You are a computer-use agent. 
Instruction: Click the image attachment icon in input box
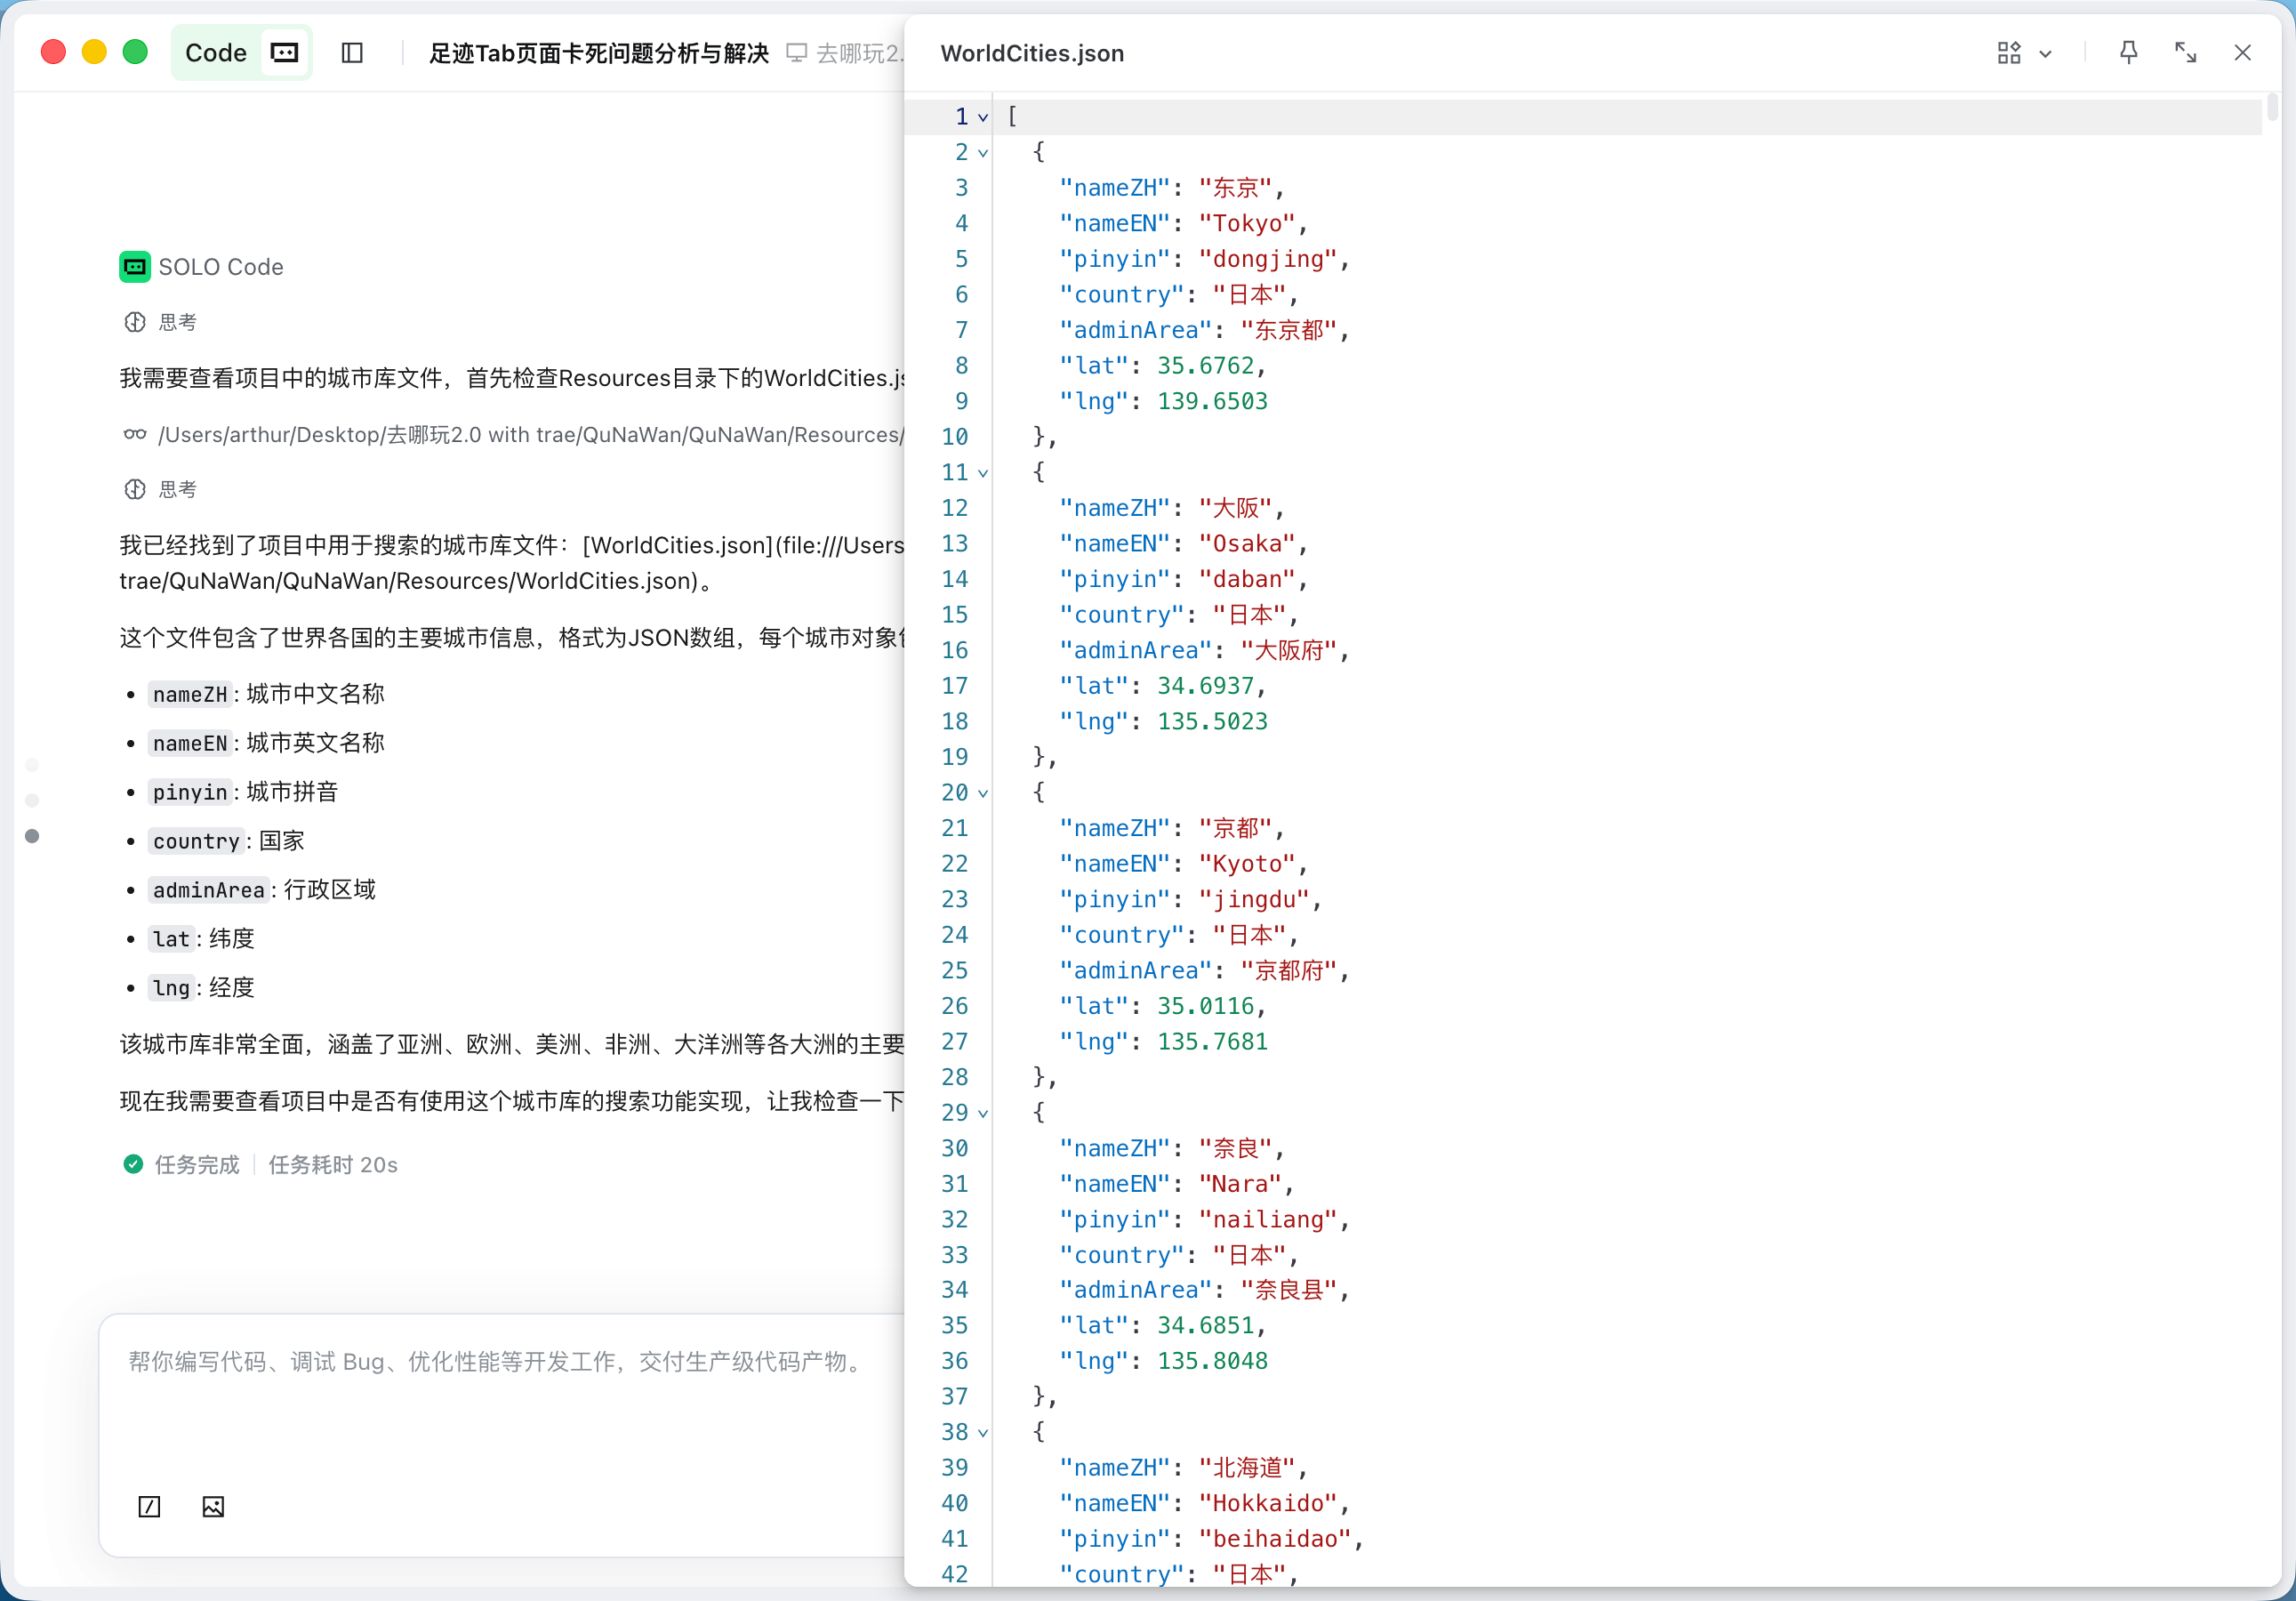coord(213,1506)
